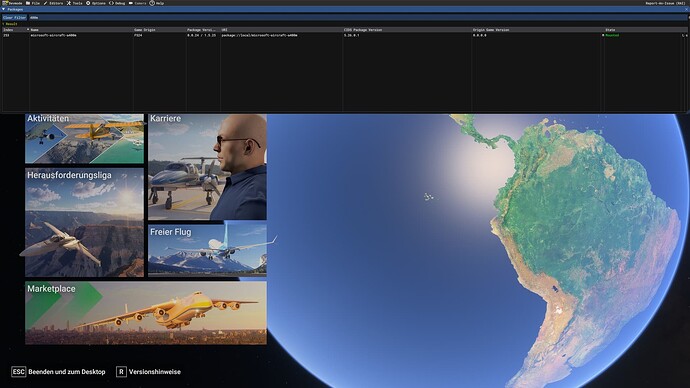Viewport: 690px width, 388px height.
Task: Open the Editors menu
Action: 53,3
